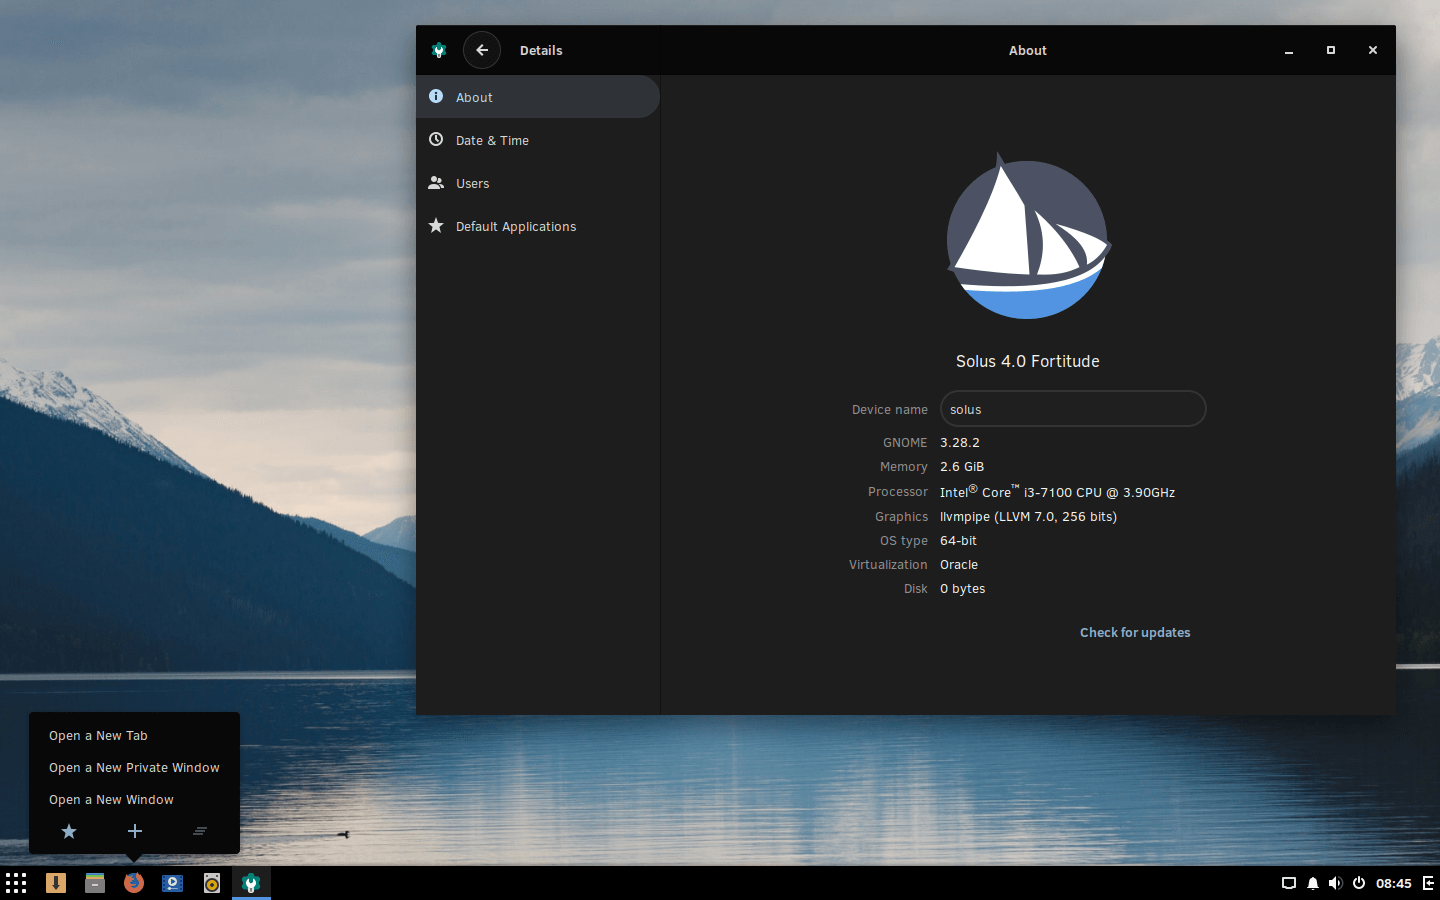Click the 'Virtualization' label
Image resolution: width=1440 pixels, height=900 pixels.
pyautogui.click(x=888, y=565)
